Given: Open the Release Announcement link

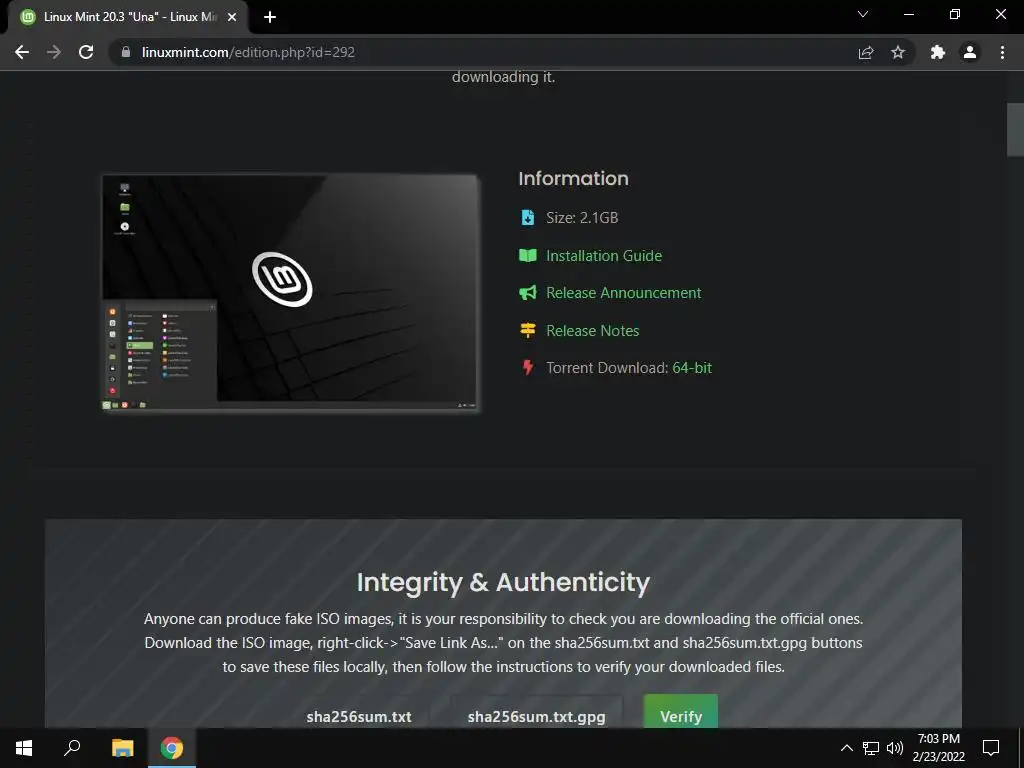Looking at the screenshot, I should [x=624, y=293].
